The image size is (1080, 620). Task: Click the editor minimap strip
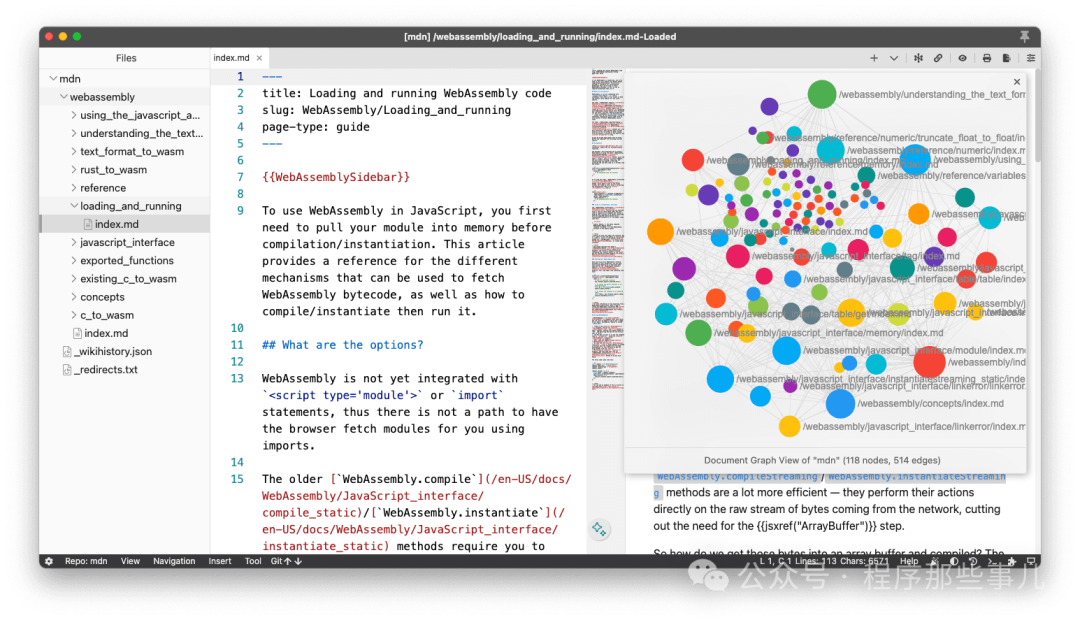click(x=608, y=231)
